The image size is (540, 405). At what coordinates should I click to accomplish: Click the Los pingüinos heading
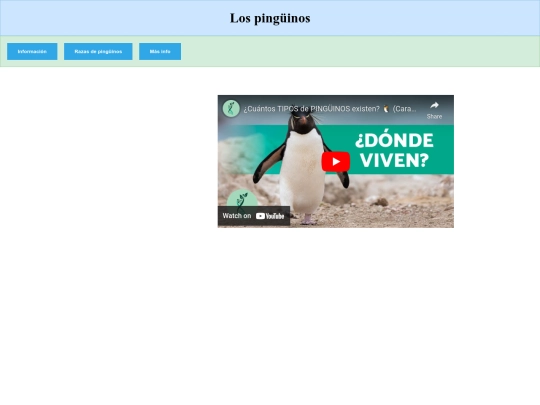click(x=270, y=18)
